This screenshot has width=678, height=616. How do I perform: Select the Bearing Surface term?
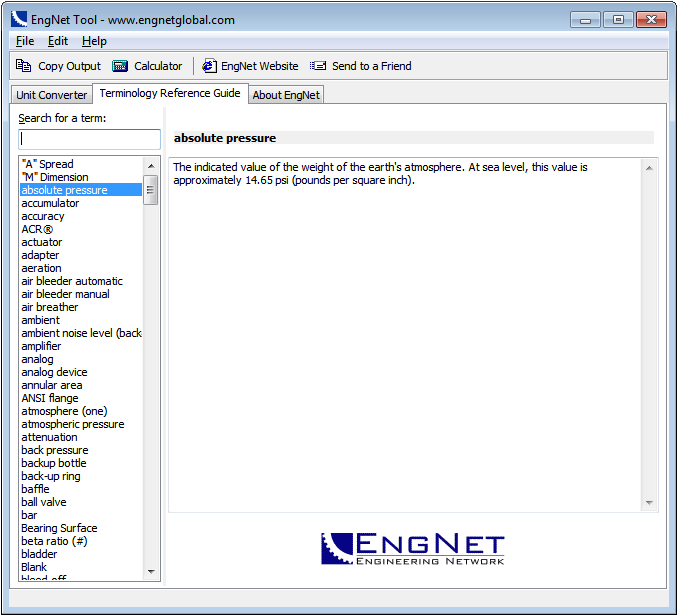[81, 528]
